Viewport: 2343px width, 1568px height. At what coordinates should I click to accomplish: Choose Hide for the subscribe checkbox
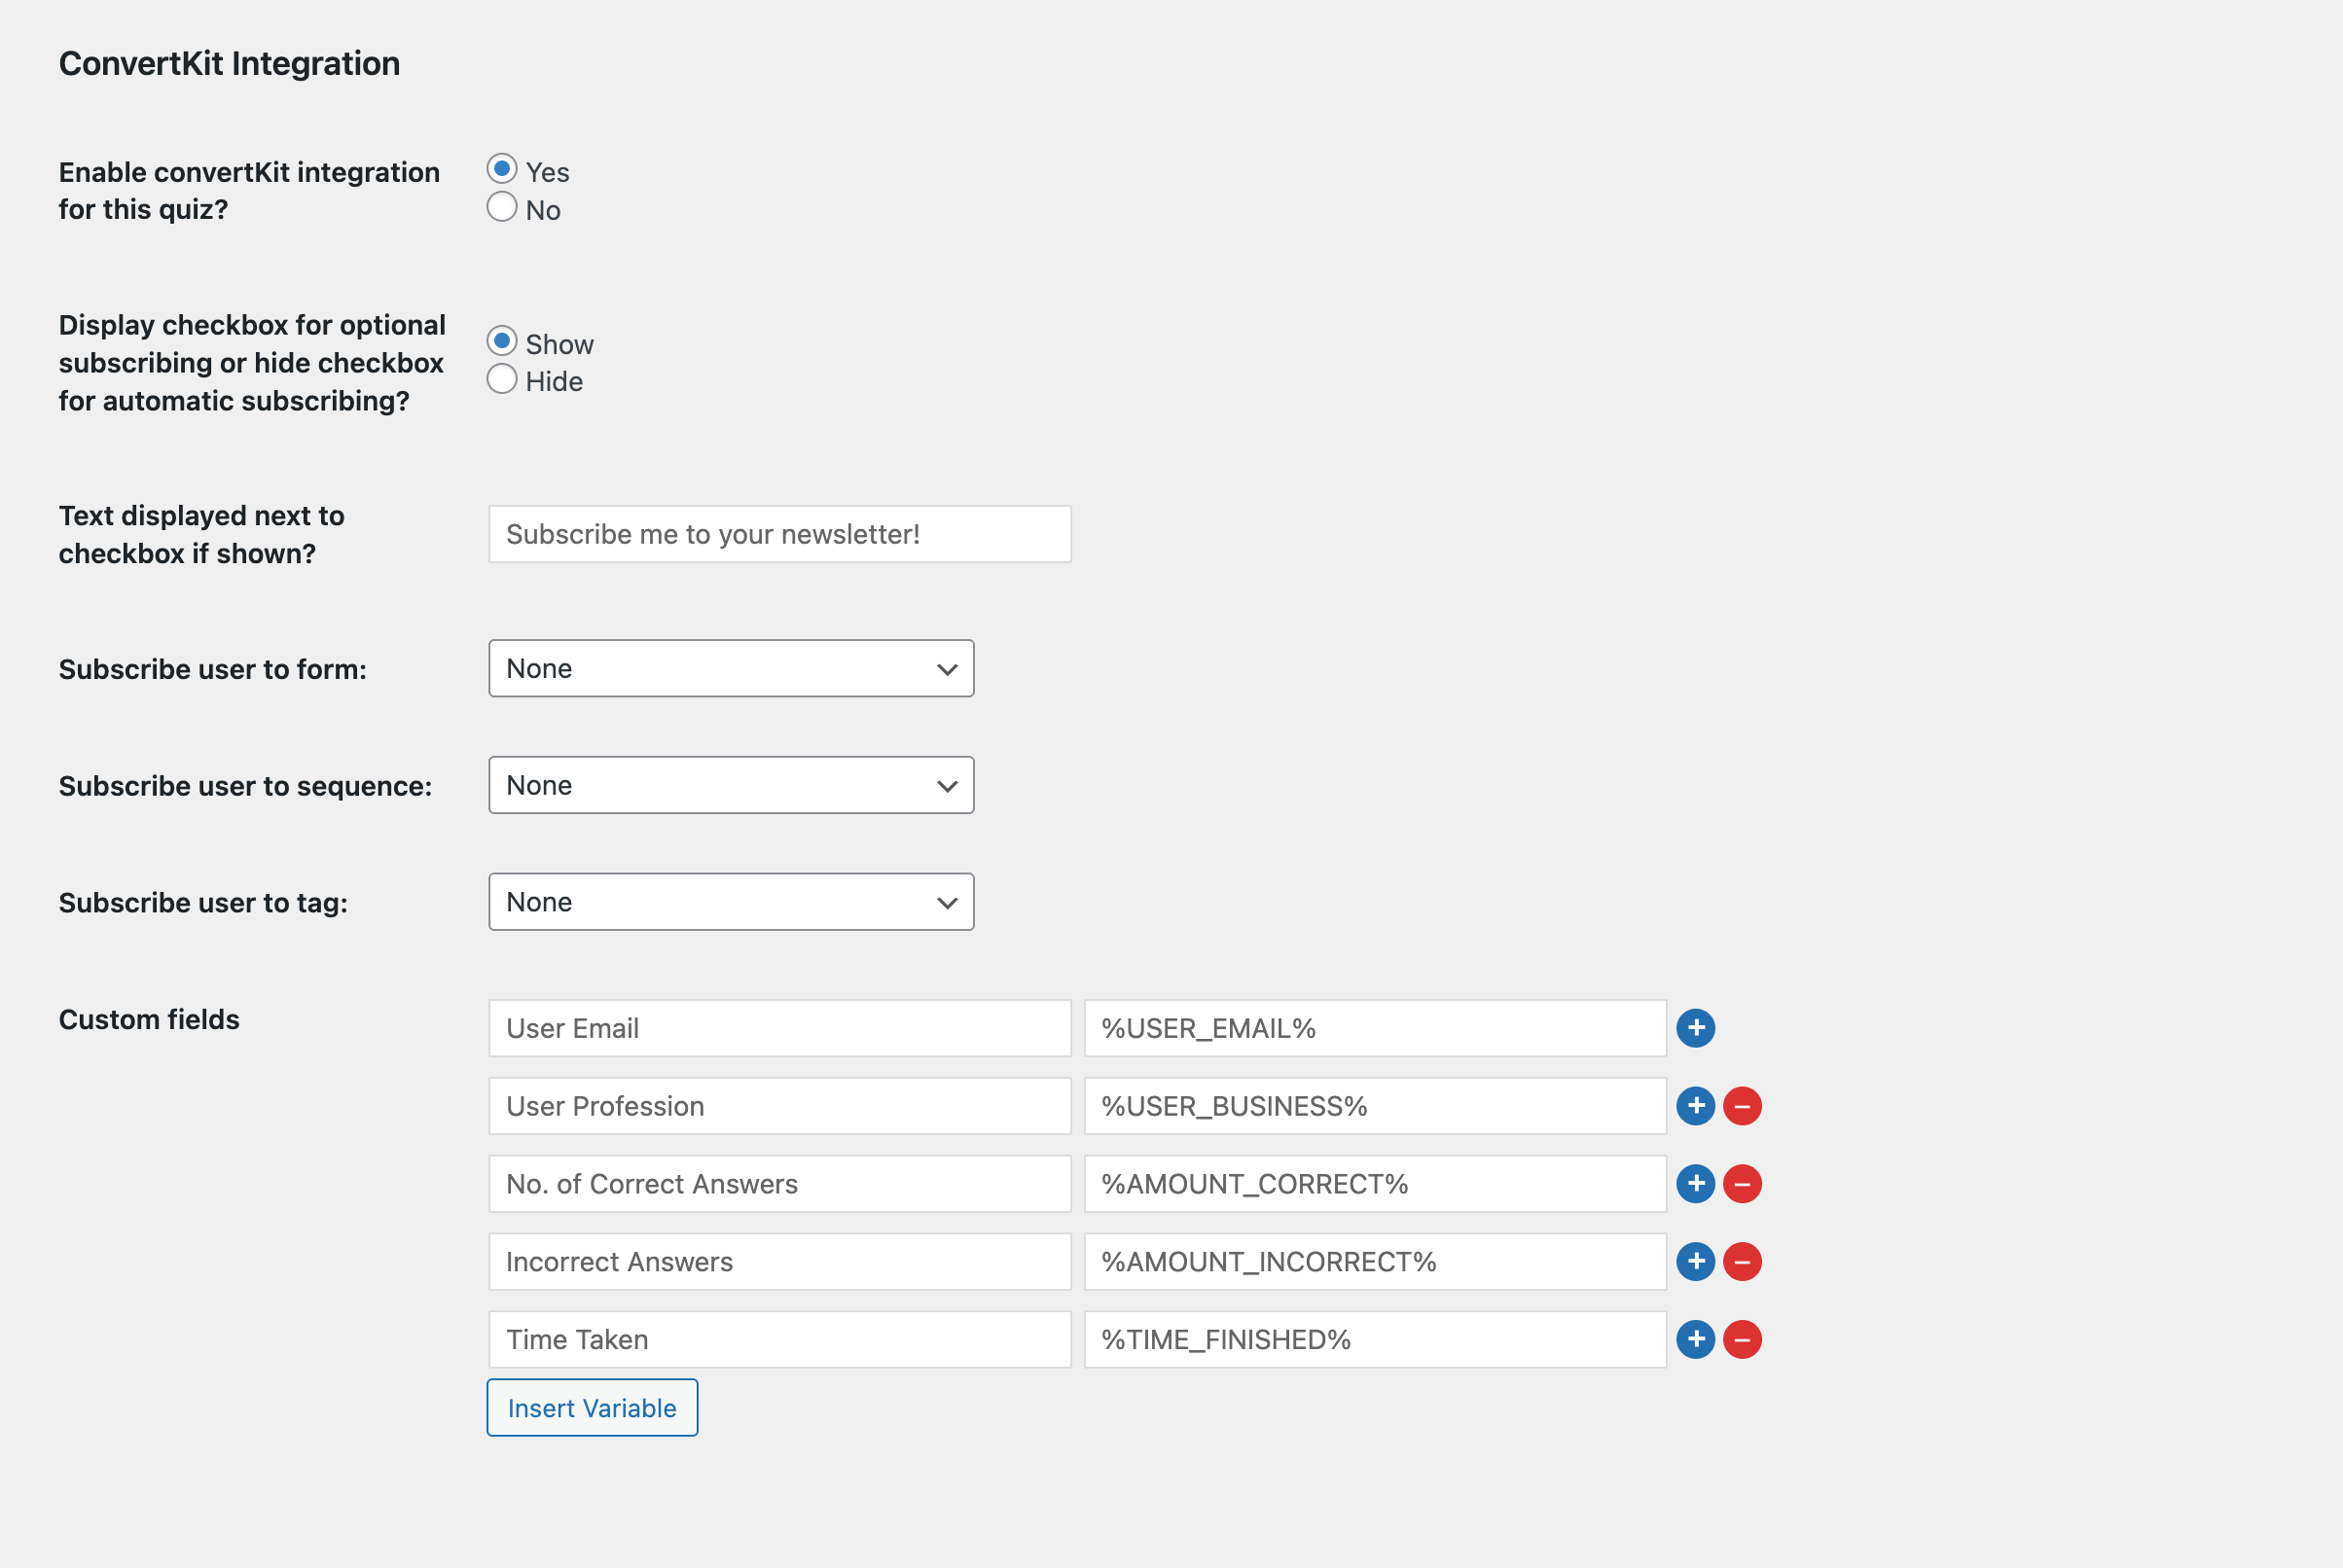[502, 379]
